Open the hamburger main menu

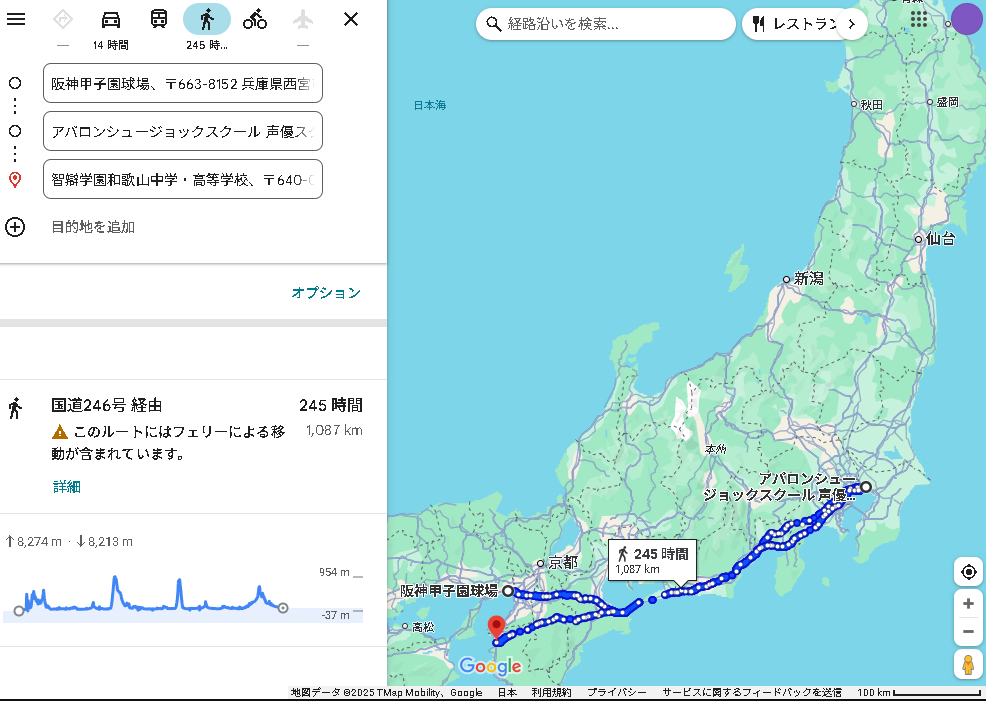coord(16,19)
